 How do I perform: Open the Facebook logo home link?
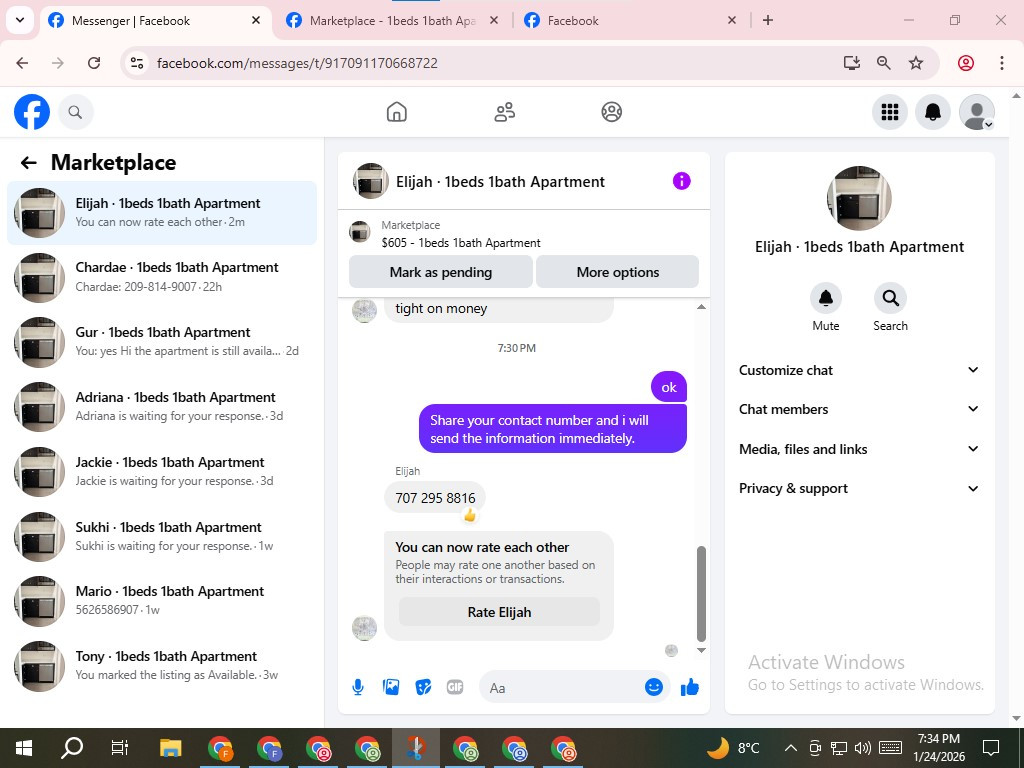coord(31,112)
